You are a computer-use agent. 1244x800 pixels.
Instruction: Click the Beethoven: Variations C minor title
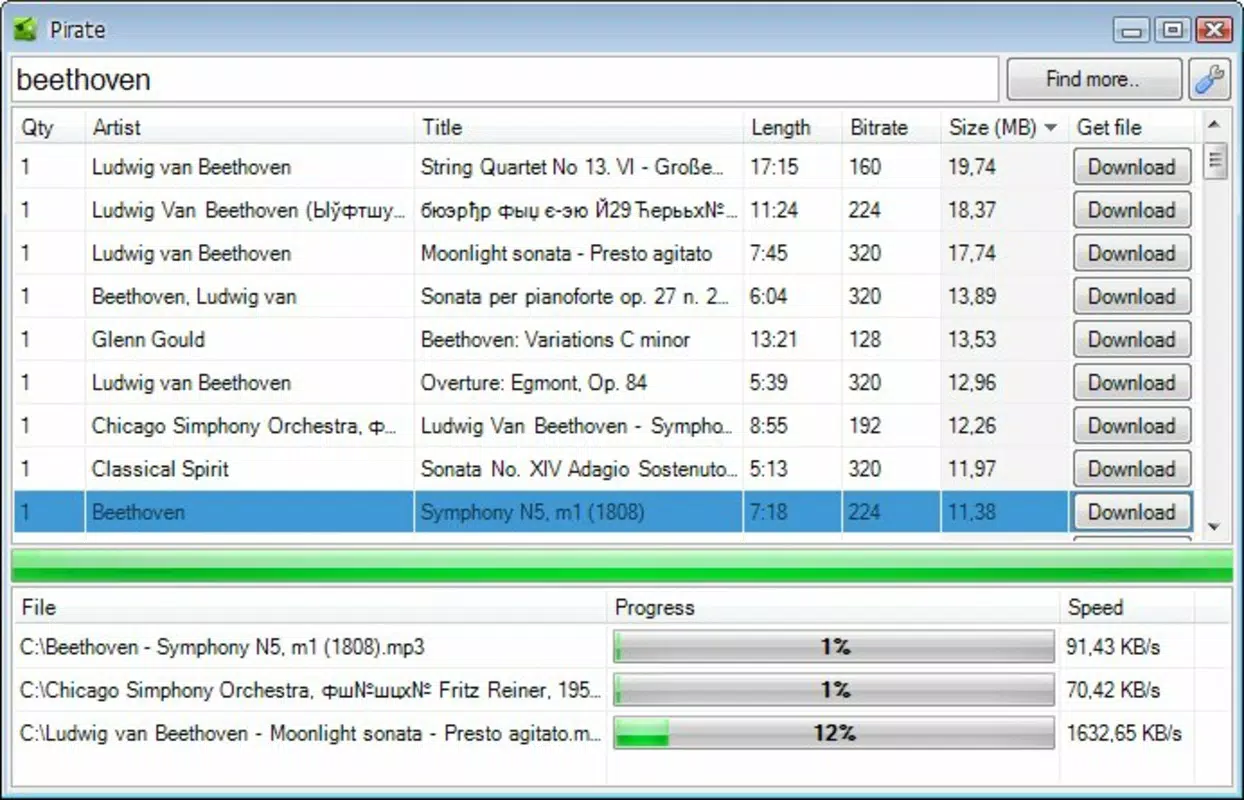coord(555,339)
